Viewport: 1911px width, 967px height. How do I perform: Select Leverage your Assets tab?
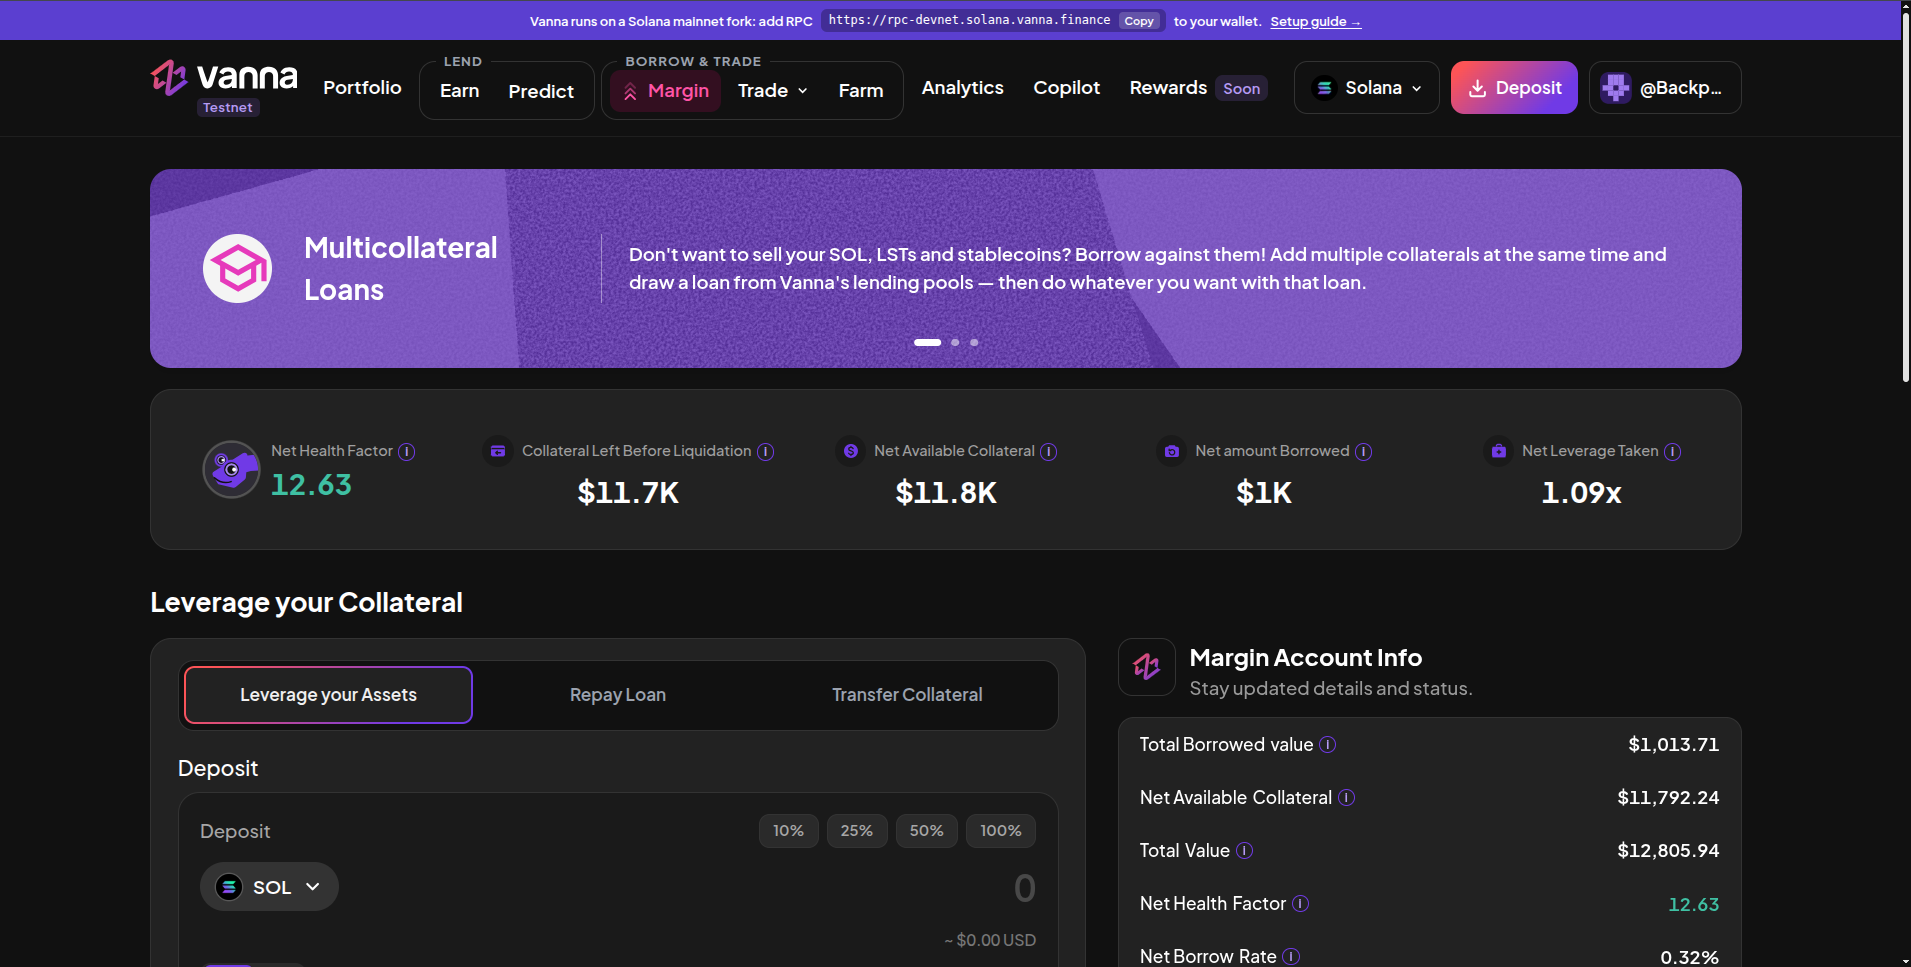328,695
